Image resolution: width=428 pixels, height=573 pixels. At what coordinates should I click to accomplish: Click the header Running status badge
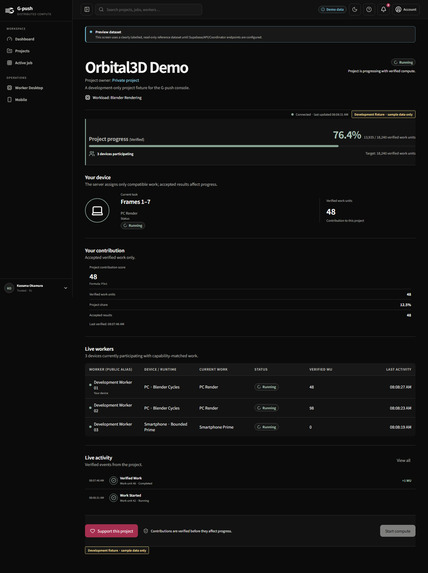point(403,62)
